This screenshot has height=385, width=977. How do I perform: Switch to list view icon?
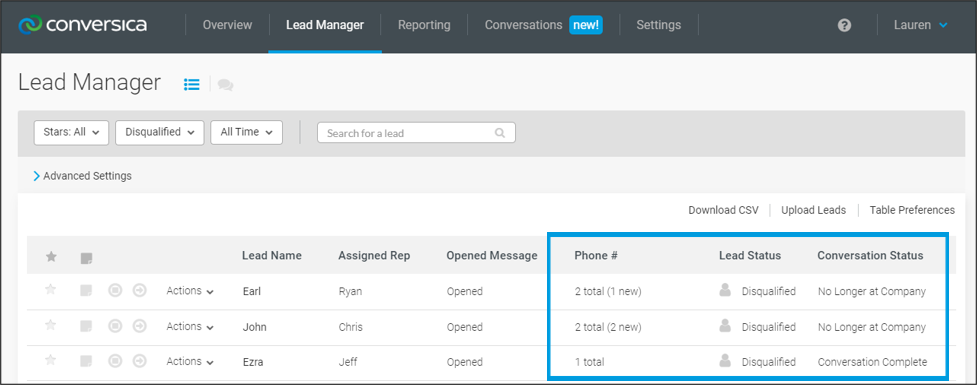pyautogui.click(x=192, y=85)
